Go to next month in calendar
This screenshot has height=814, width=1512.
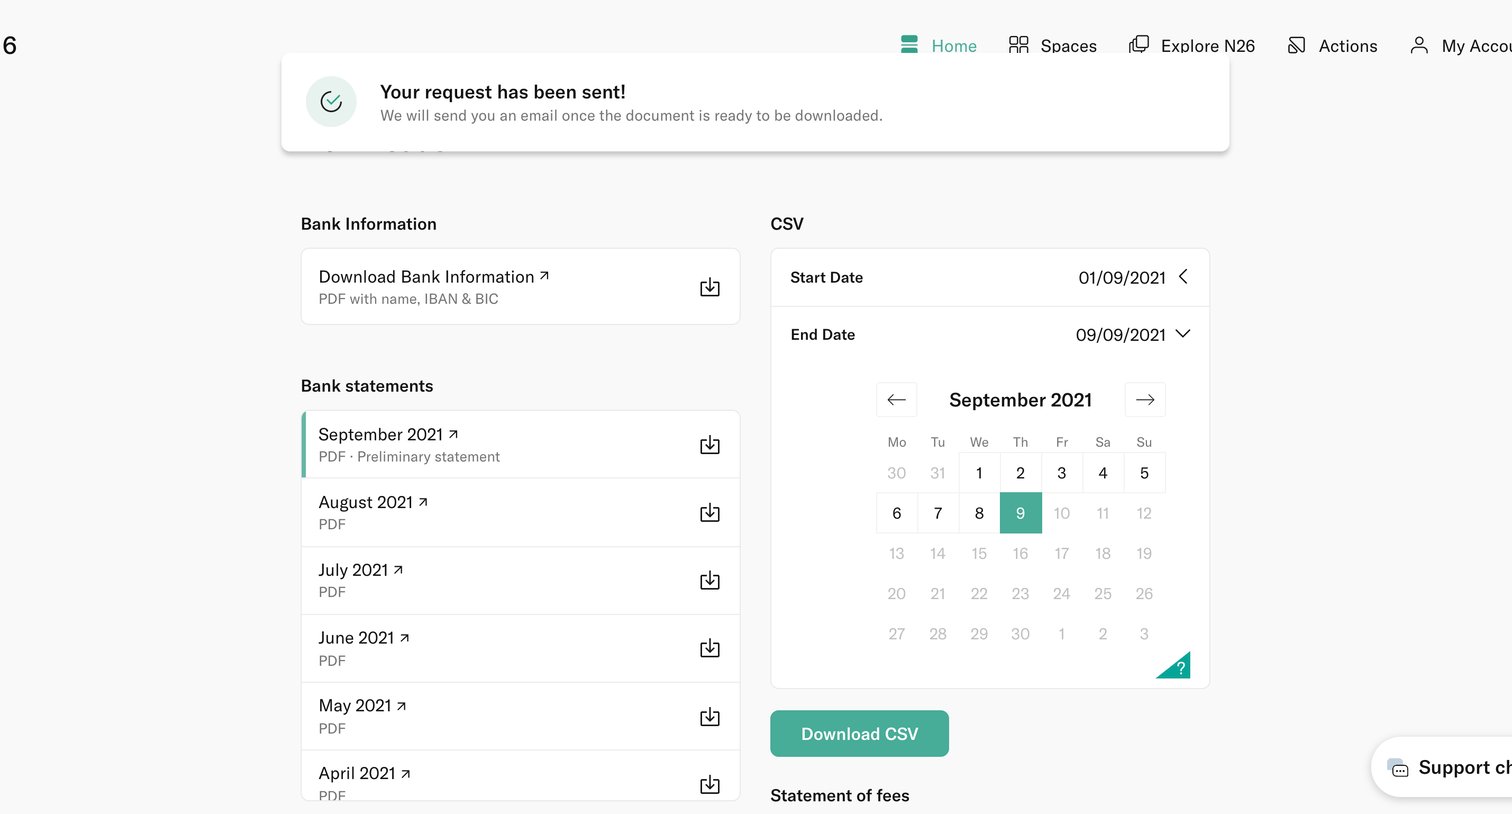[x=1145, y=400]
